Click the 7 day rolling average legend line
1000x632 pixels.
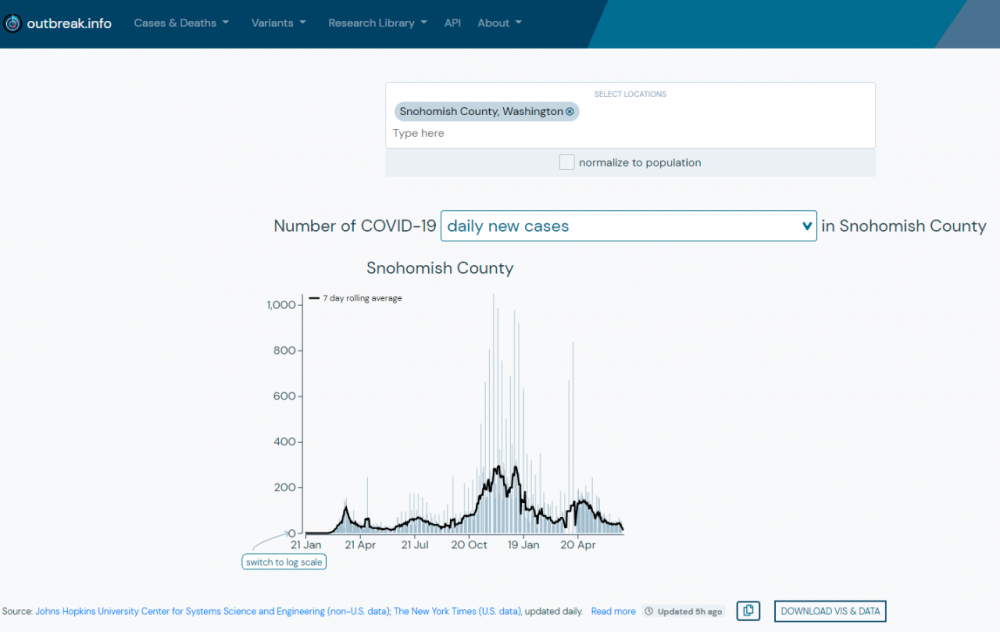point(314,298)
